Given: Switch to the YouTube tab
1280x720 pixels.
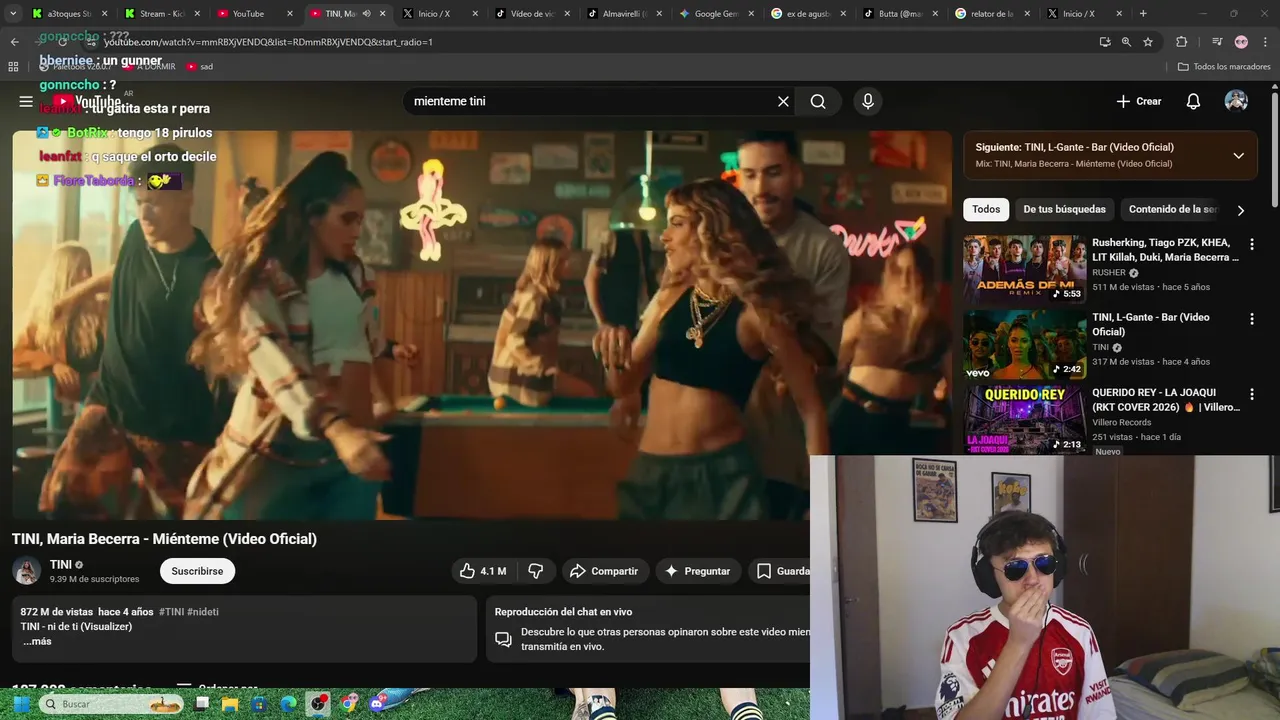Looking at the screenshot, I should click(x=253, y=14).
